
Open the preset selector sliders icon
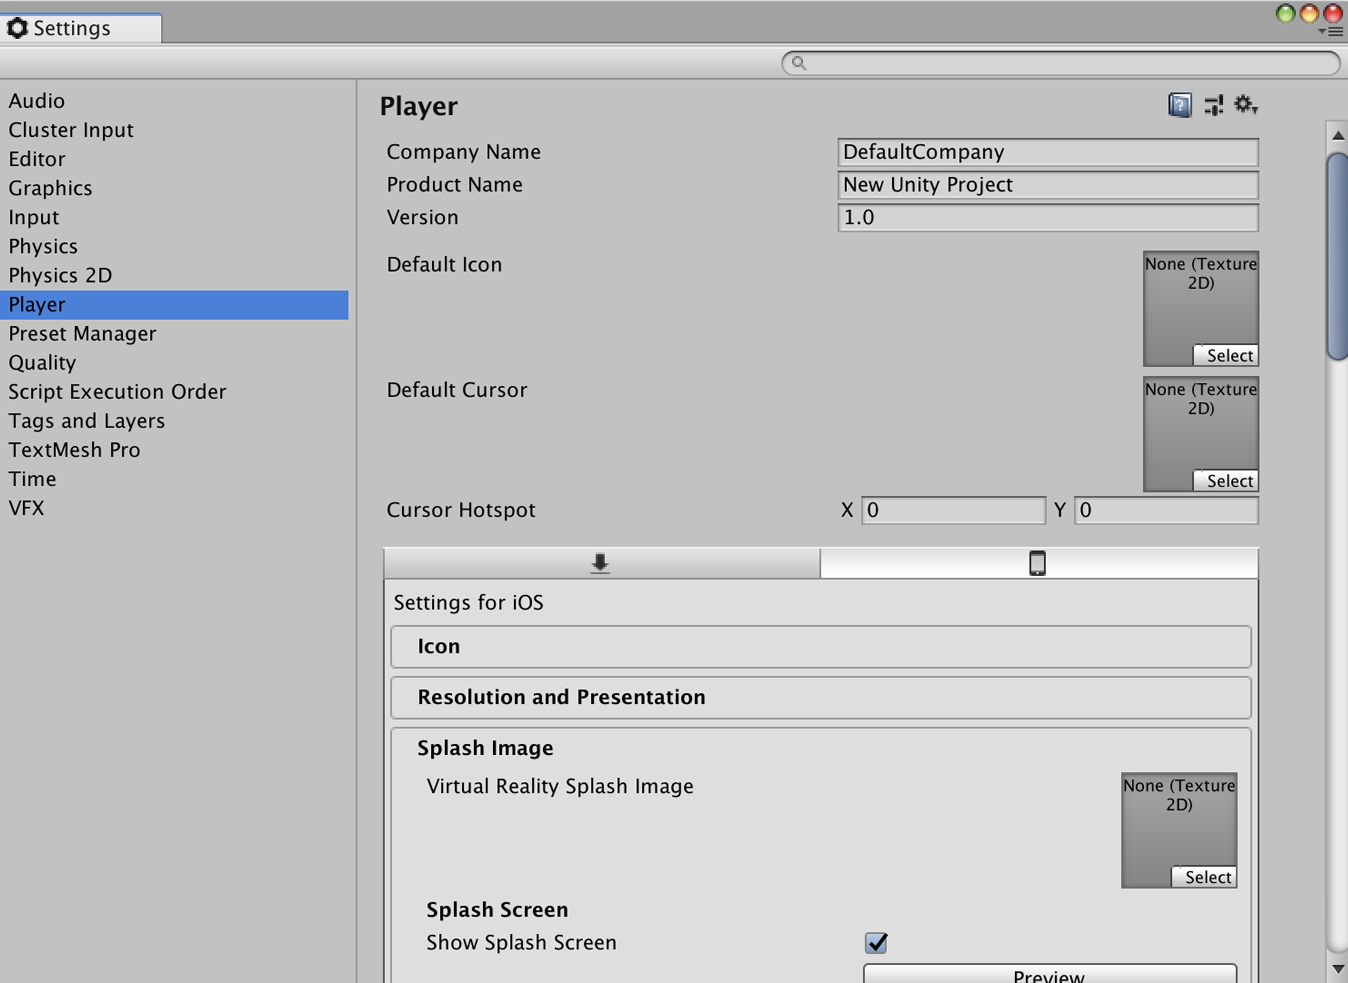(x=1214, y=105)
